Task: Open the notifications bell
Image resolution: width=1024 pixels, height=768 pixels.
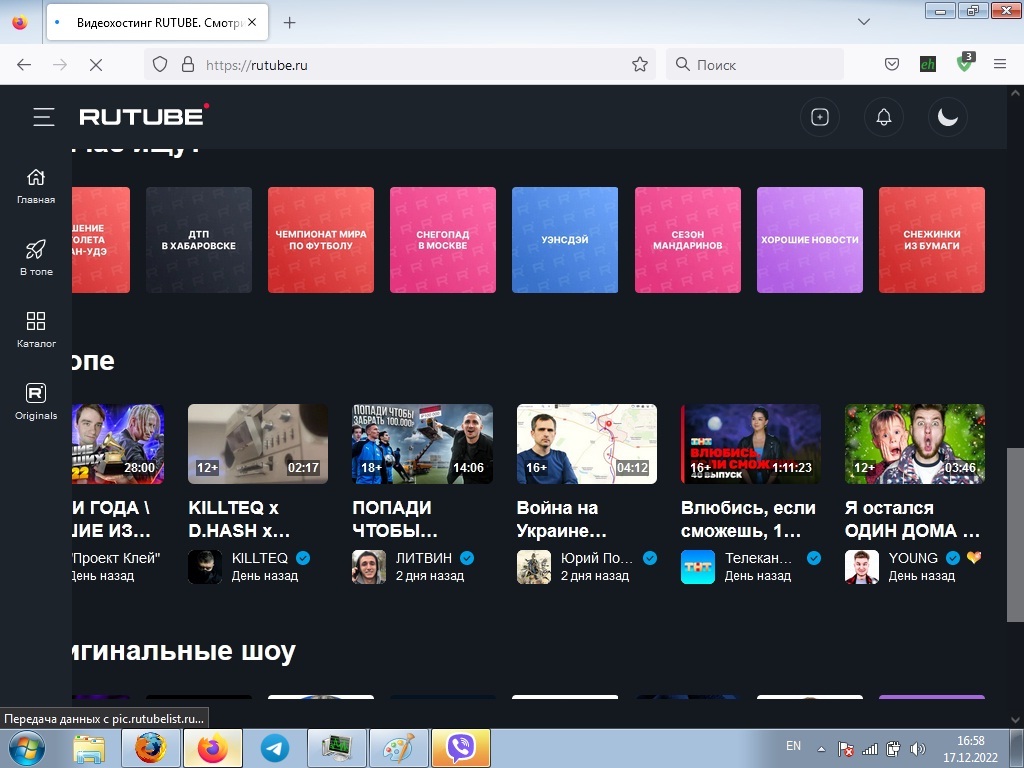Action: (x=884, y=117)
